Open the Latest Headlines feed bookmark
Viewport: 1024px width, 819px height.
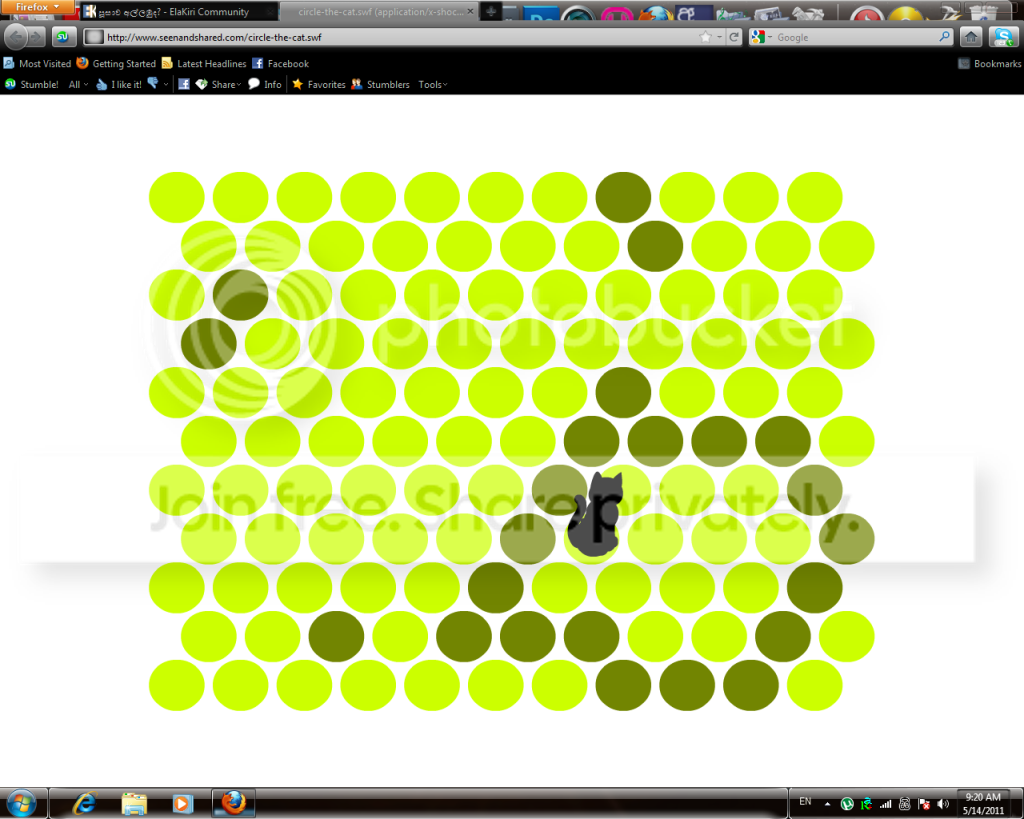pos(204,63)
